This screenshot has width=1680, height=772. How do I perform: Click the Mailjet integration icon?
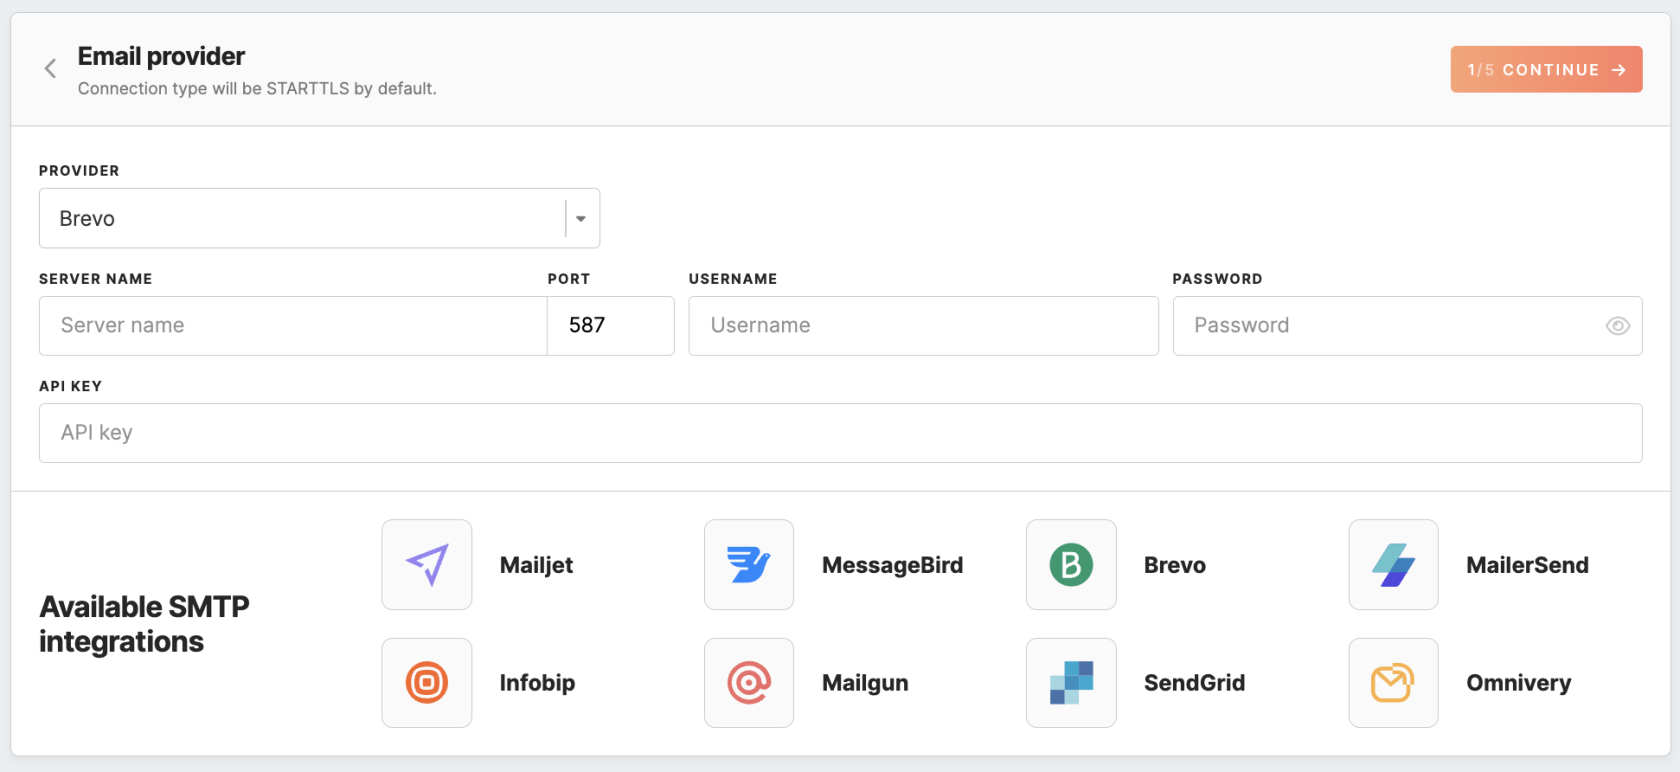(x=427, y=565)
